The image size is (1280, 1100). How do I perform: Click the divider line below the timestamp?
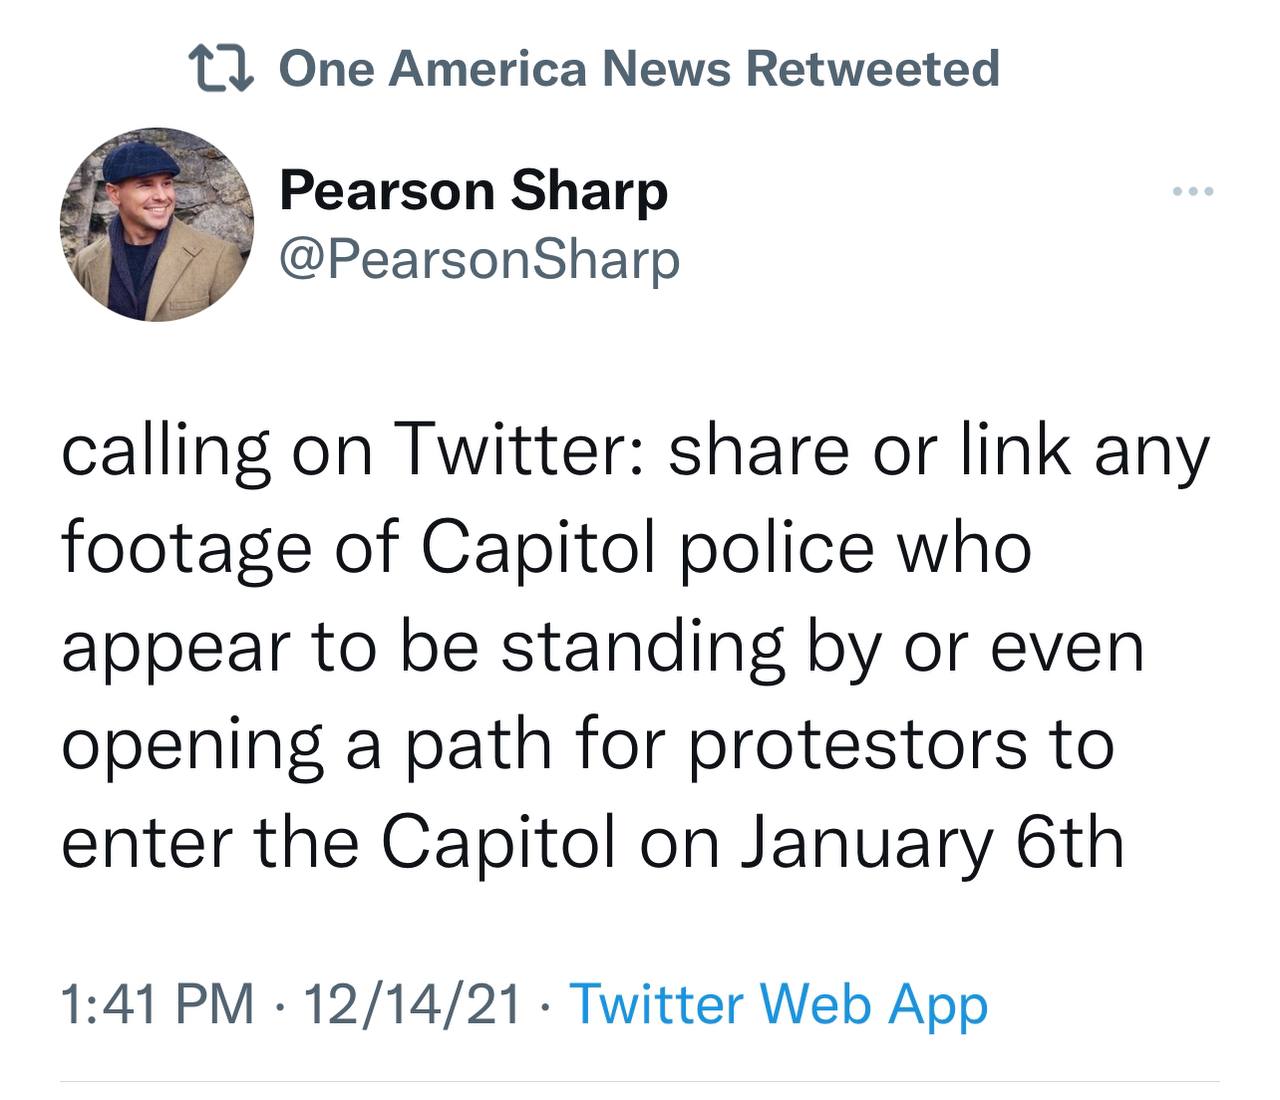(640, 1081)
